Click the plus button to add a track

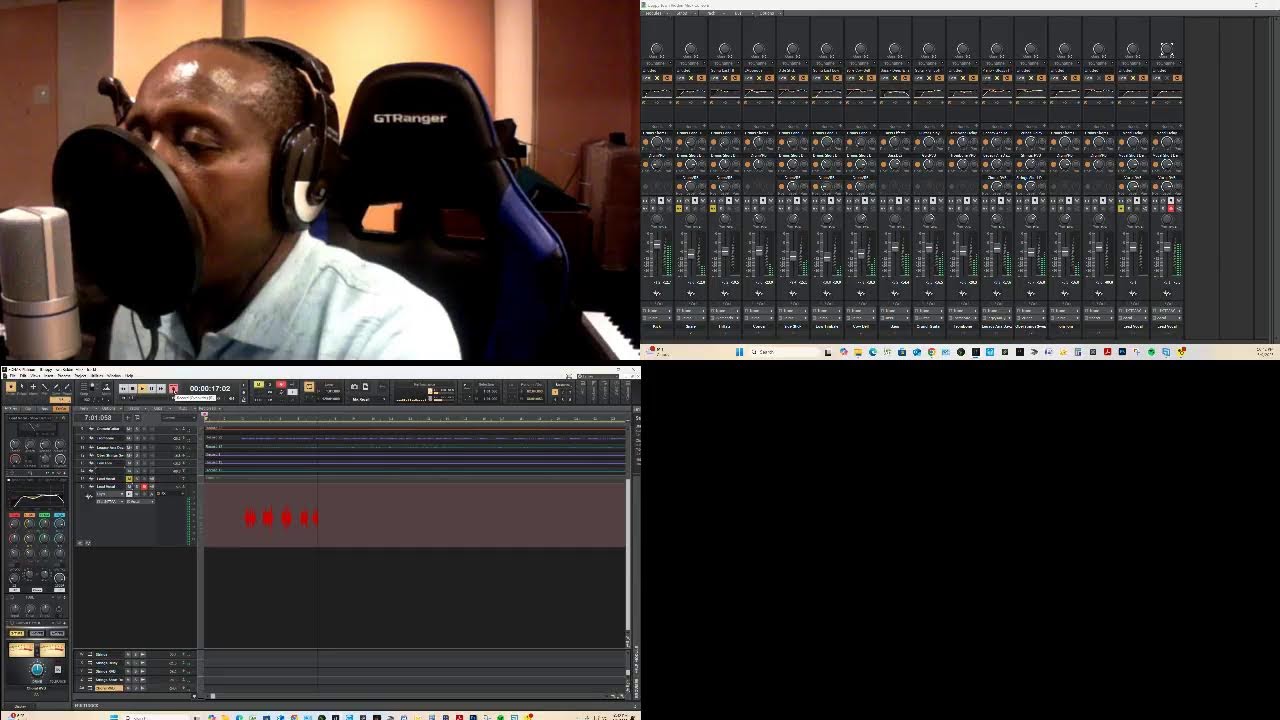click(x=127, y=418)
